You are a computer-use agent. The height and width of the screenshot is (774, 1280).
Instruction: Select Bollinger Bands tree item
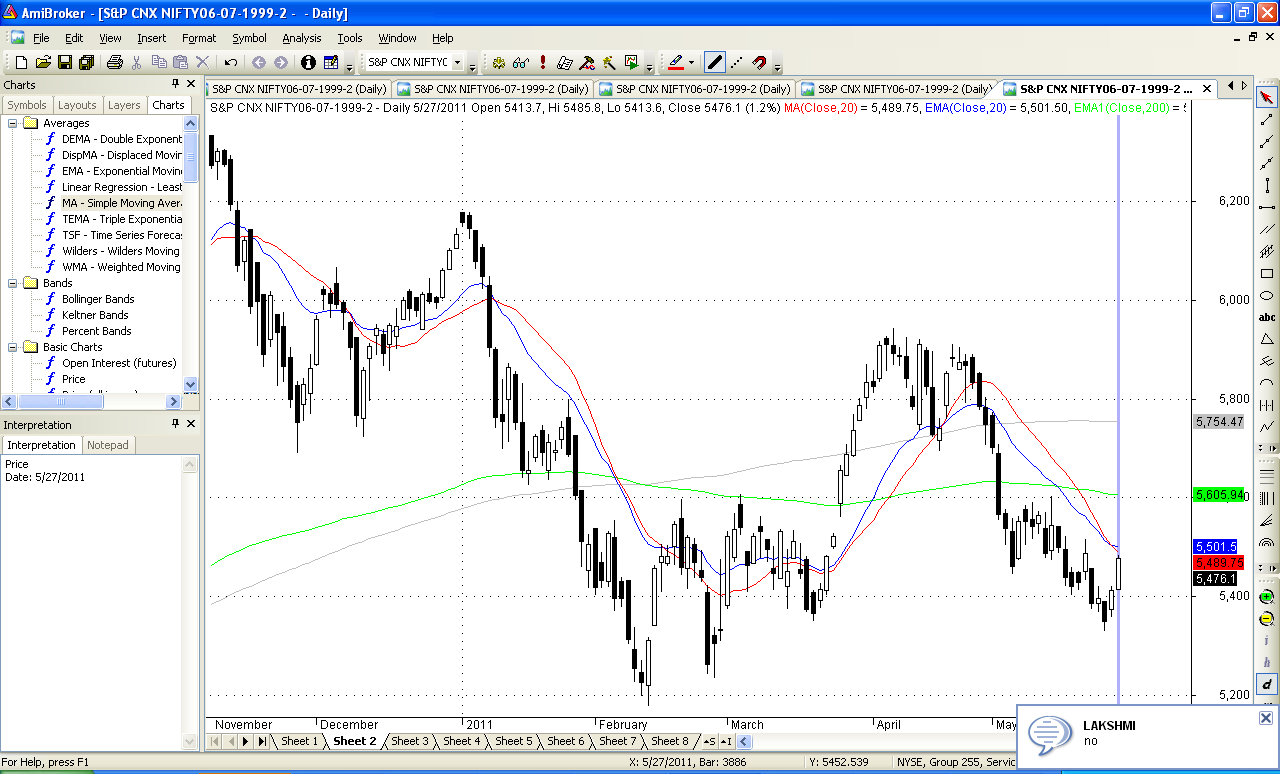[98, 299]
